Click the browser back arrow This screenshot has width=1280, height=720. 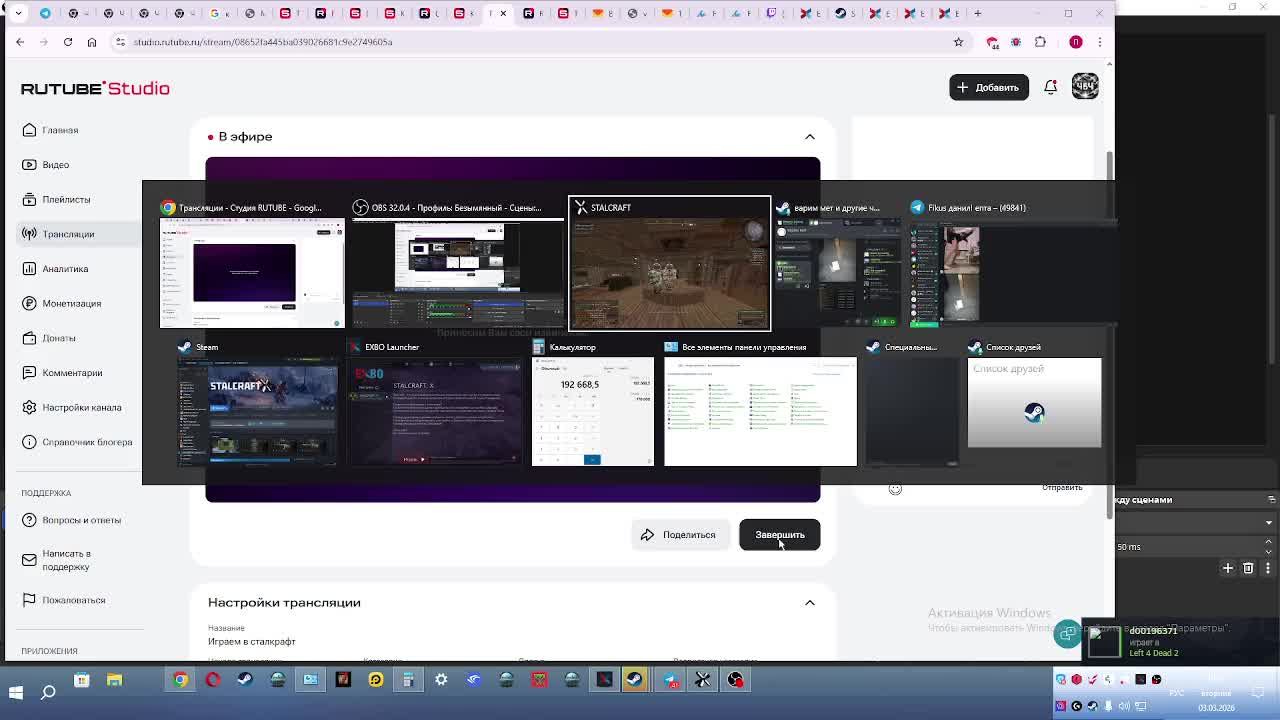(x=20, y=42)
